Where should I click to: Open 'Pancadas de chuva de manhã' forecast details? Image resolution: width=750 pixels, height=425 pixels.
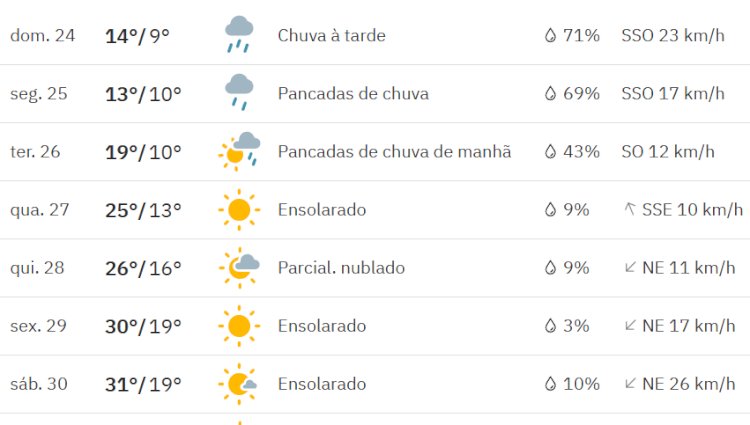pos(394,152)
